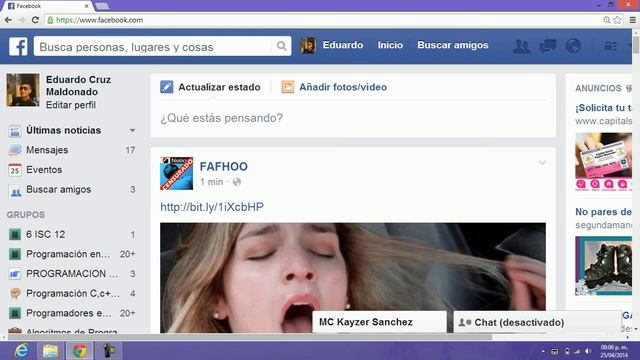Open the FAFHOO post image
This screenshot has width=640, height=360.
click(353, 278)
